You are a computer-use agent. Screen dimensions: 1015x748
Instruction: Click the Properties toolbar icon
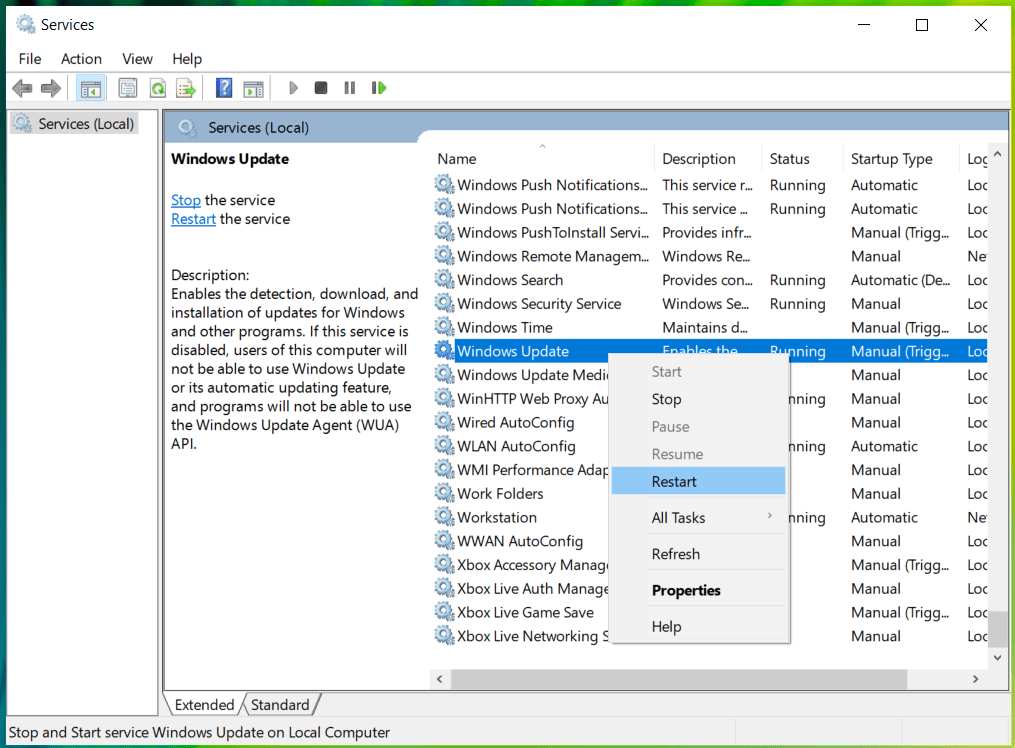coord(128,88)
